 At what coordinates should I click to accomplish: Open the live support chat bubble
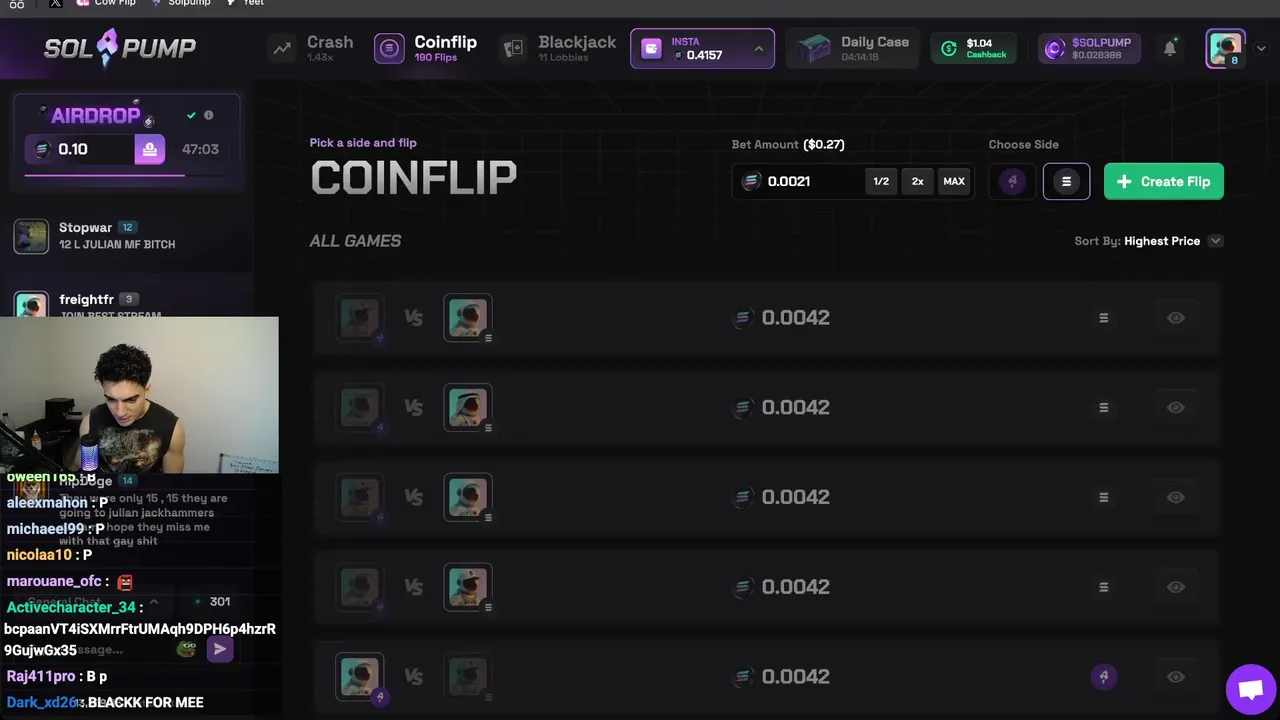click(1251, 690)
